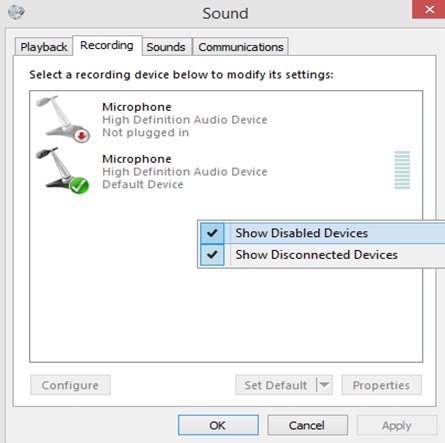Click the Microphone name of default device

pos(137,159)
